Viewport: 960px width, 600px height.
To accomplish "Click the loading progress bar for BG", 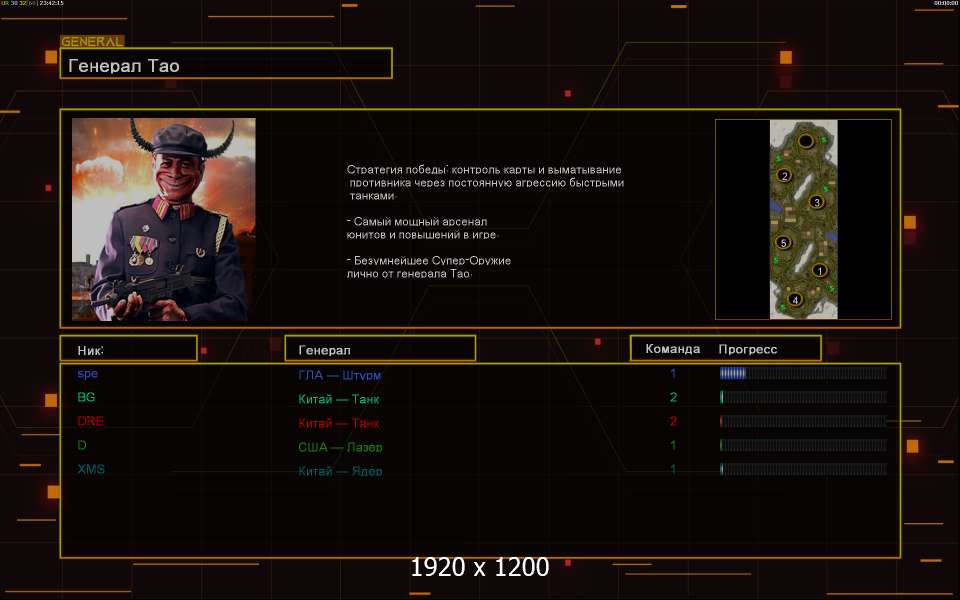I will [803, 397].
